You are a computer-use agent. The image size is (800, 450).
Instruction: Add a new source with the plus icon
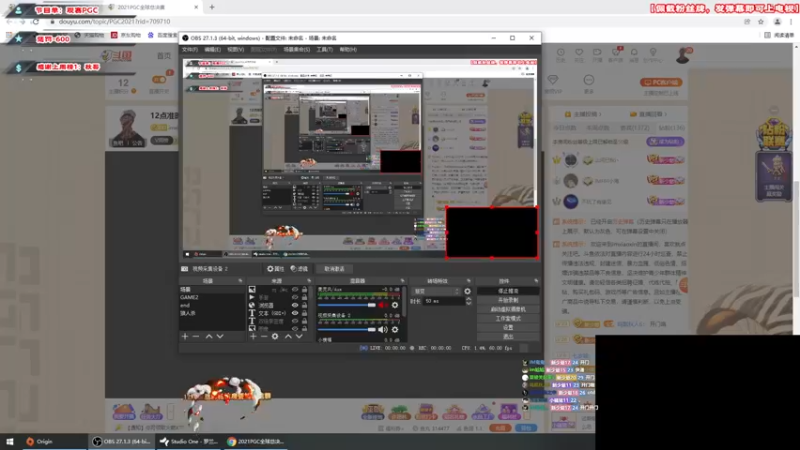point(253,336)
